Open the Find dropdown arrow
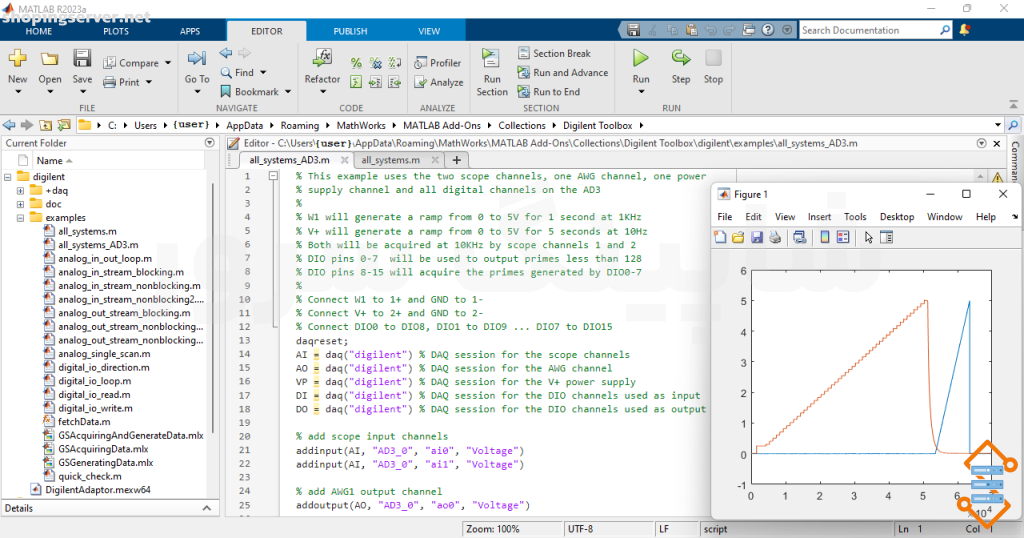This screenshot has height=538, width=1024. pyautogui.click(x=263, y=72)
